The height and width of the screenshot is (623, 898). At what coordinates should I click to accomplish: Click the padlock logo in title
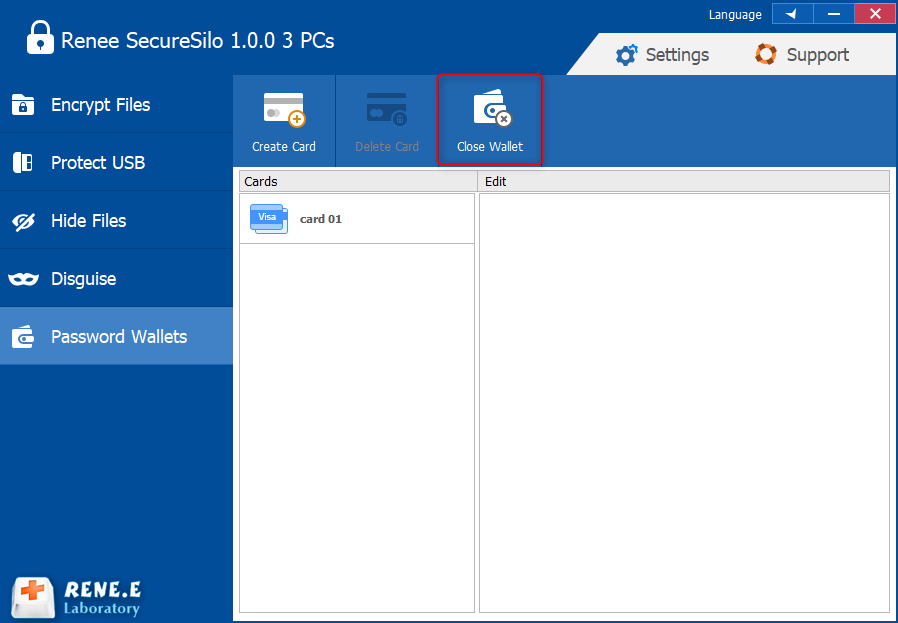click(x=40, y=38)
